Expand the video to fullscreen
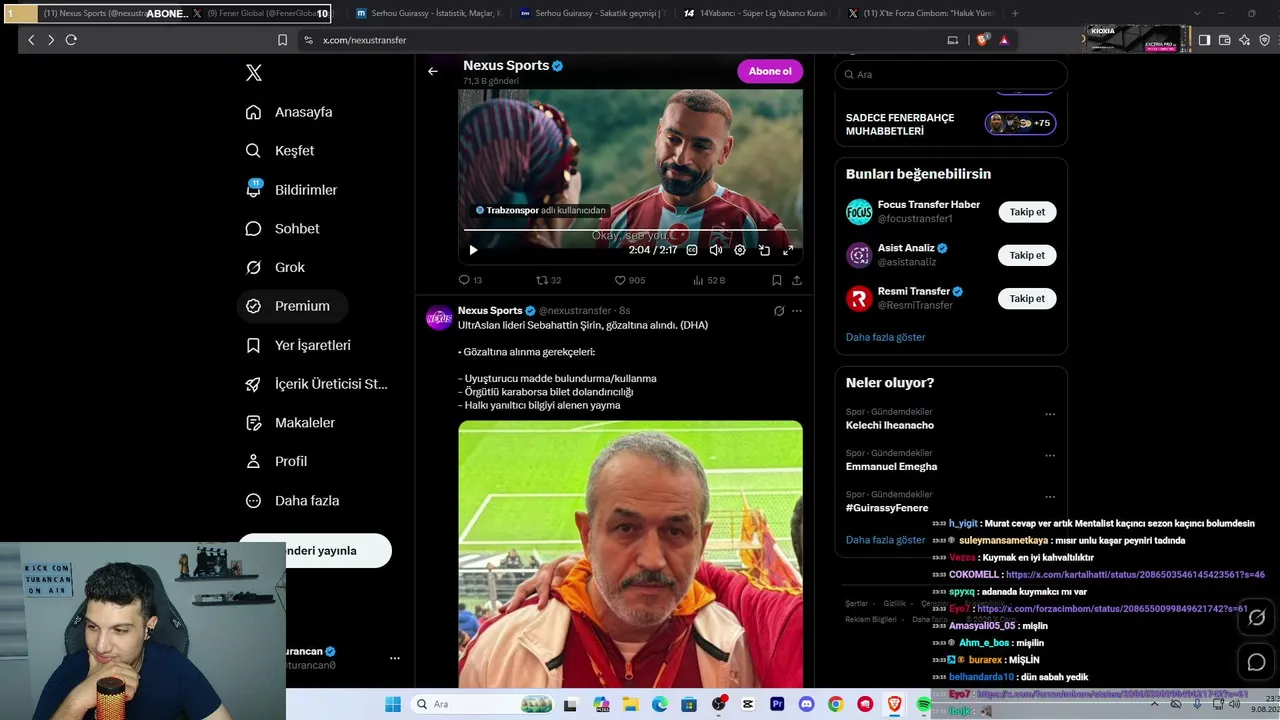1280x720 pixels. 788,250
